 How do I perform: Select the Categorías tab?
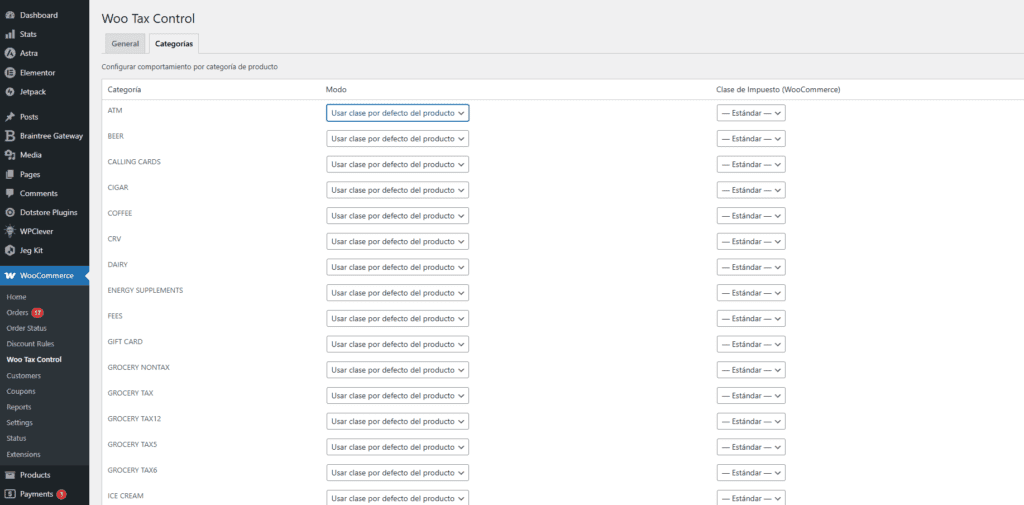click(174, 44)
